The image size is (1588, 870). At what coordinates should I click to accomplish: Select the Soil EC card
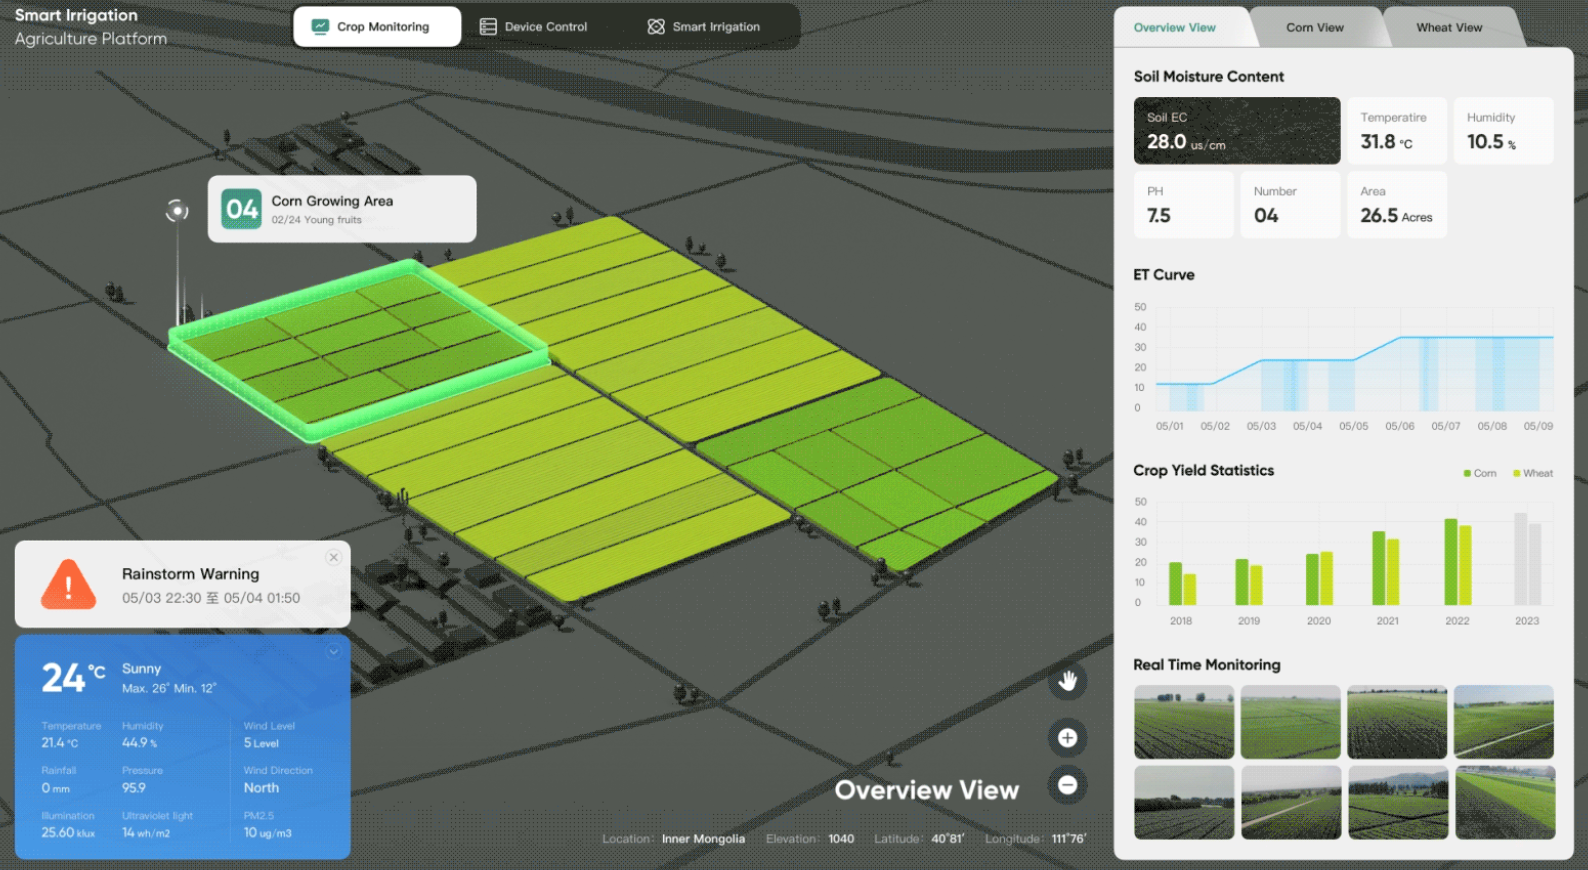1236,131
